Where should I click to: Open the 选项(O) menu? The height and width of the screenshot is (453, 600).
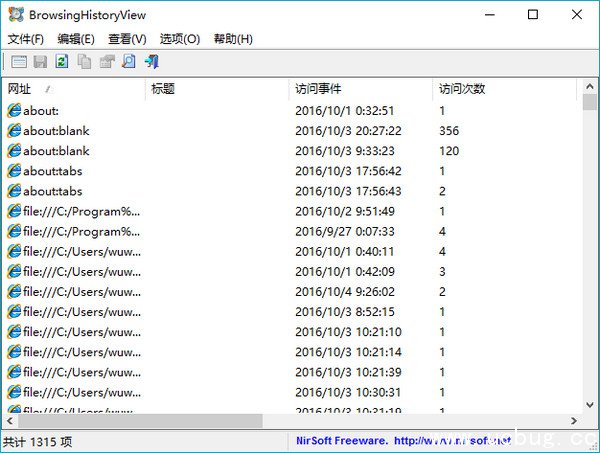(179, 39)
